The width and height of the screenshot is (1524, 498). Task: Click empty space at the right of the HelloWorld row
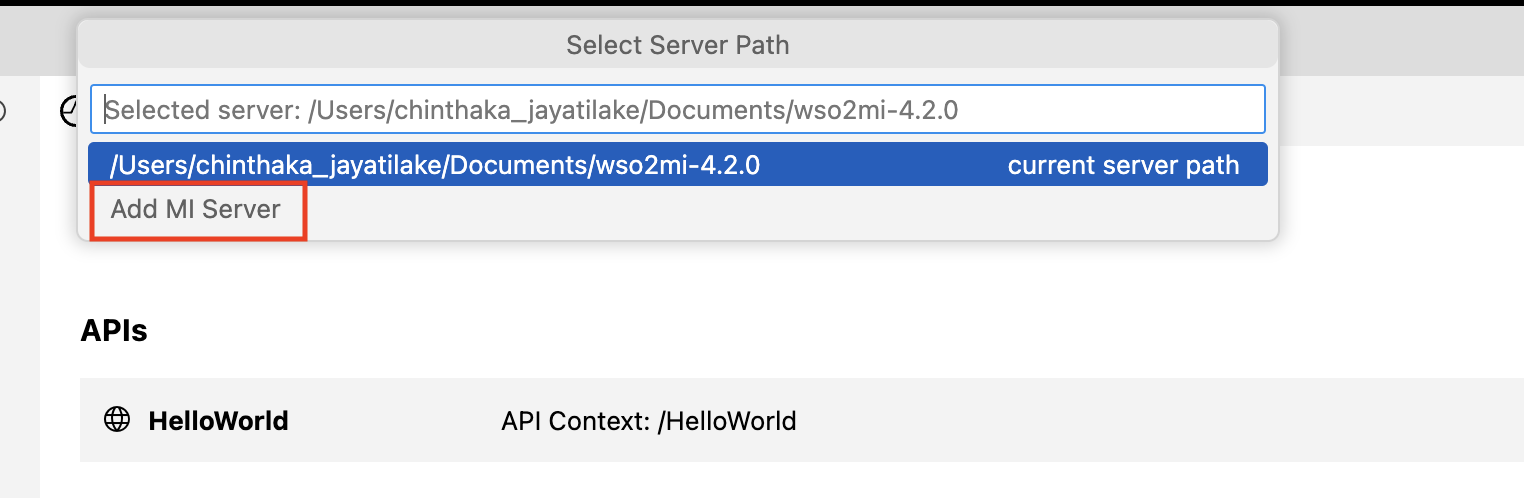1200,420
